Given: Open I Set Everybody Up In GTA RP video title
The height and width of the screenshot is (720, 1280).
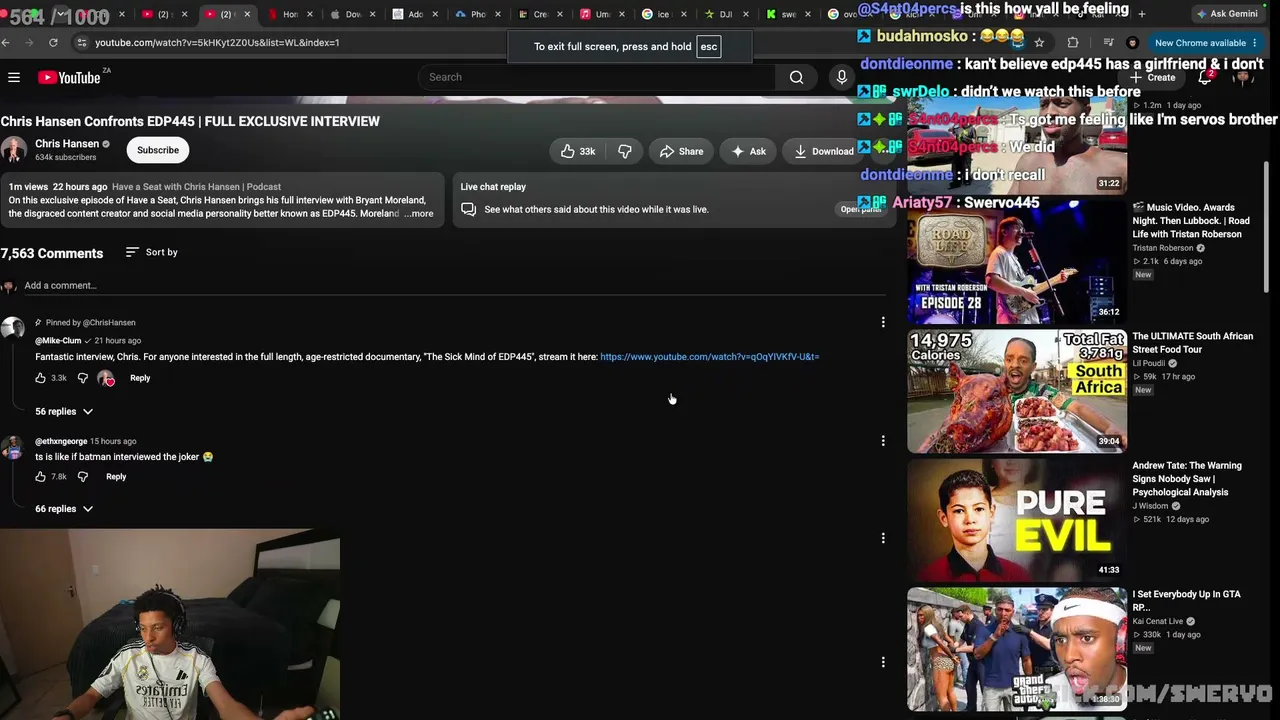Looking at the screenshot, I should coord(1186,600).
